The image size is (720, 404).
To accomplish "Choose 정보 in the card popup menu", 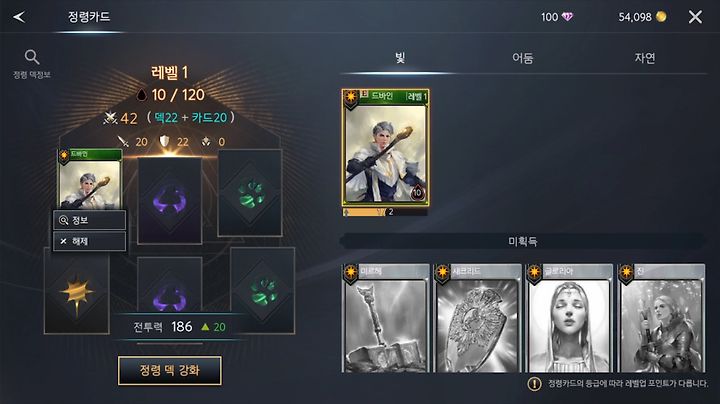I will [90, 220].
